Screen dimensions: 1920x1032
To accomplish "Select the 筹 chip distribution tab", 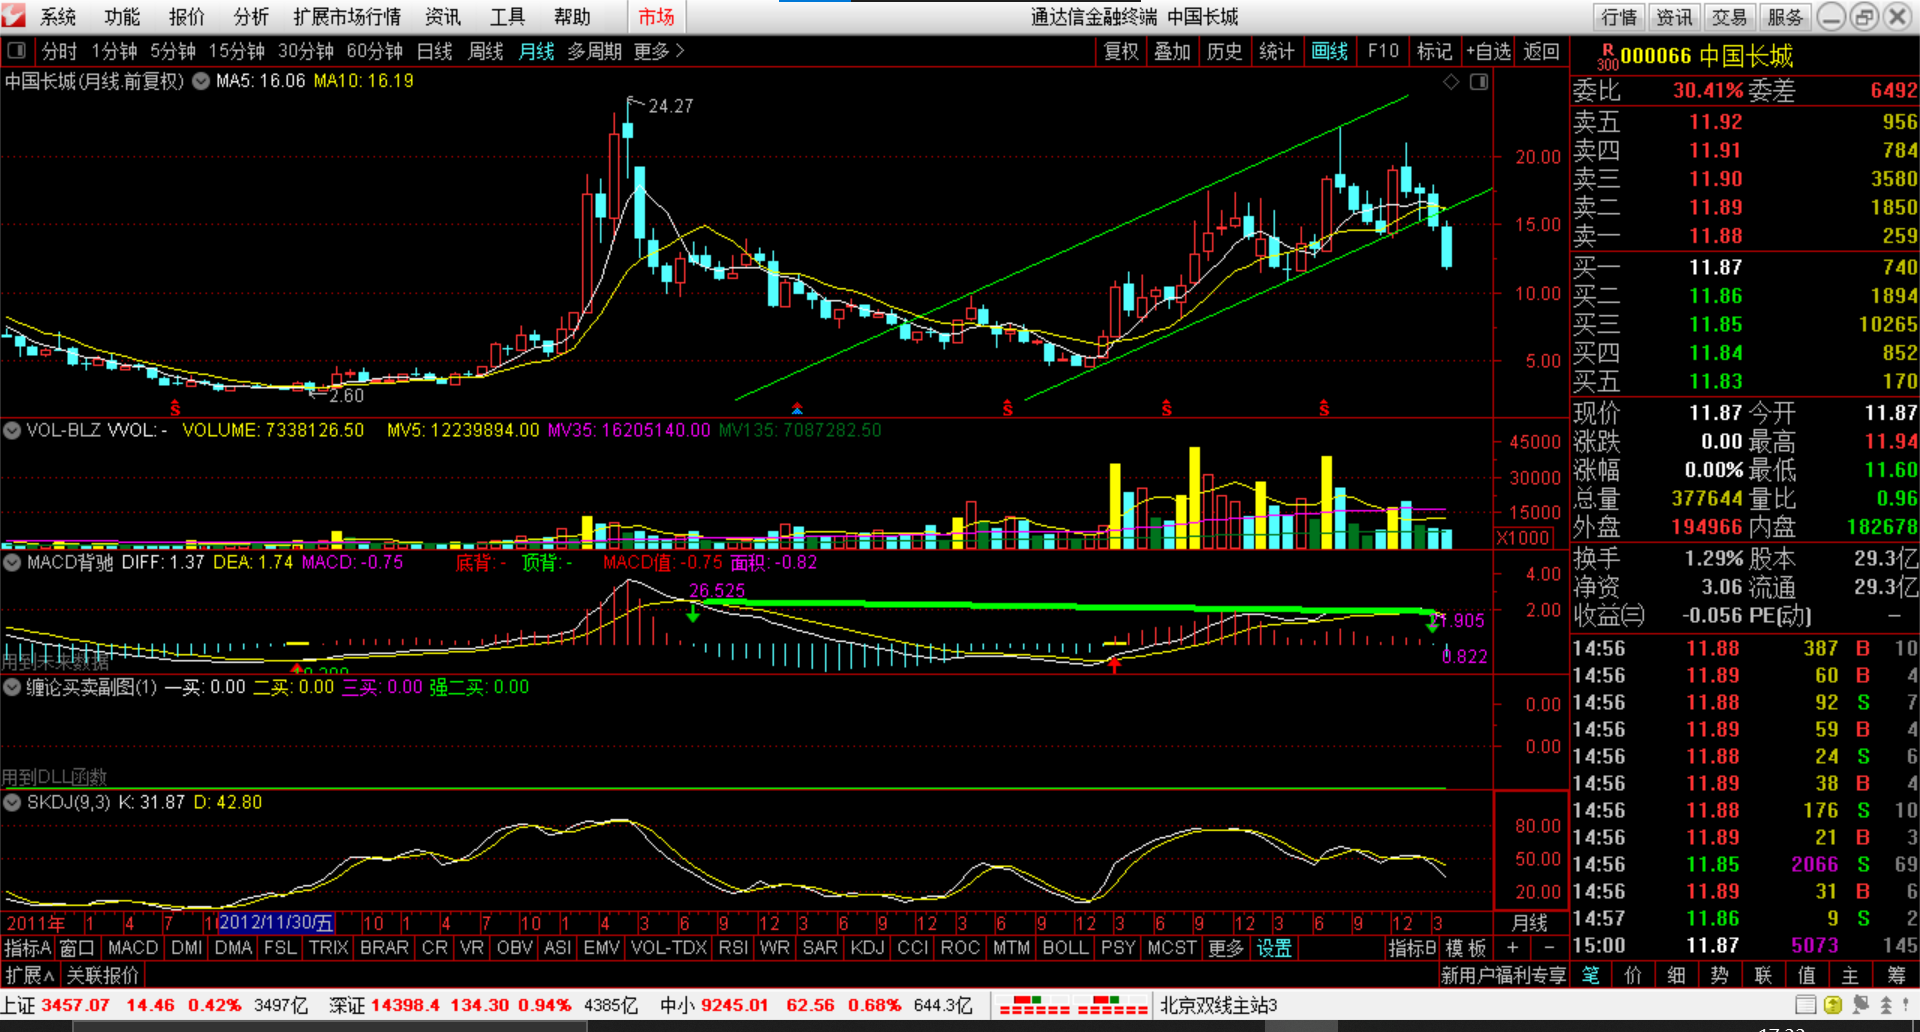I will point(1896,975).
